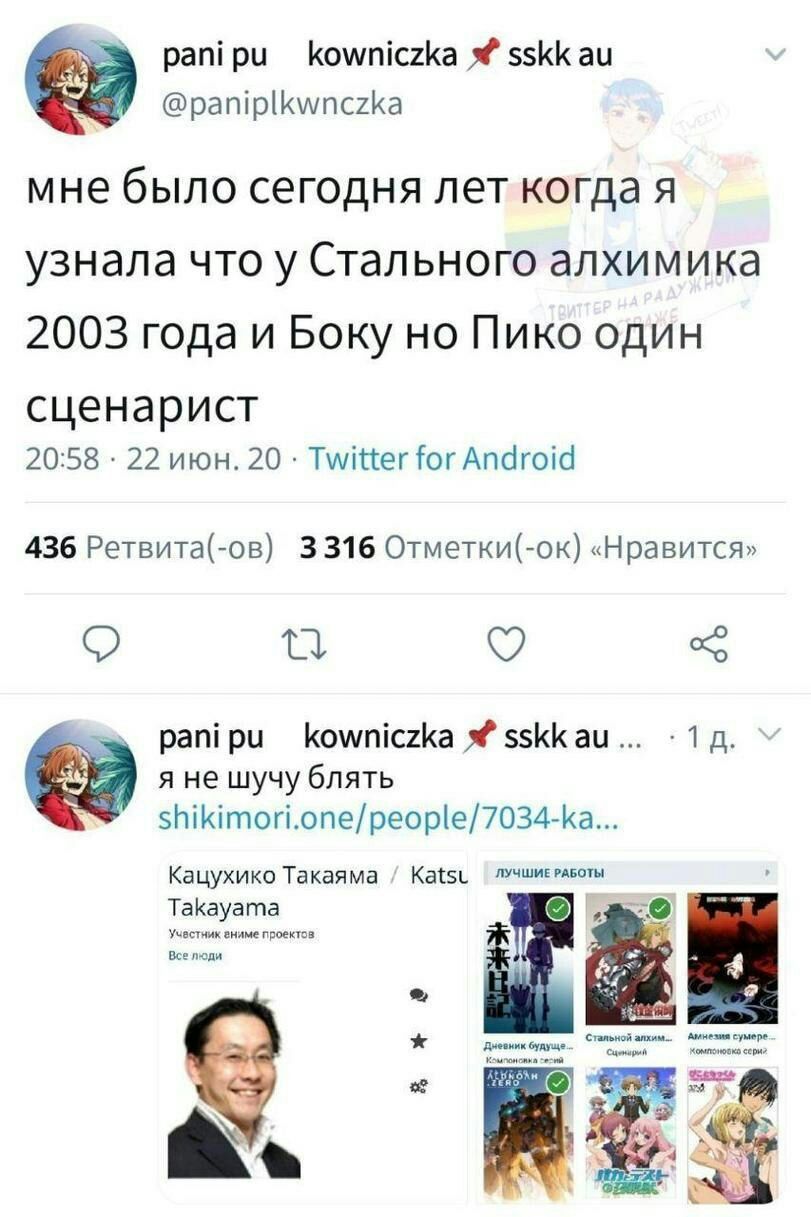Expand the main tweet options chevron
811x1217 pixels.
click(774, 54)
